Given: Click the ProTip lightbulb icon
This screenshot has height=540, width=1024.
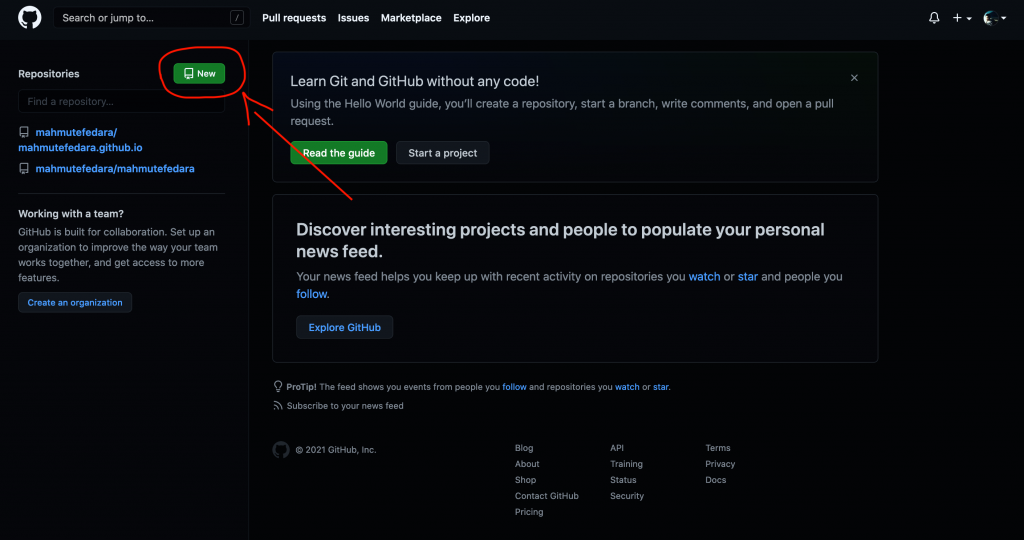Looking at the screenshot, I should click(278, 387).
